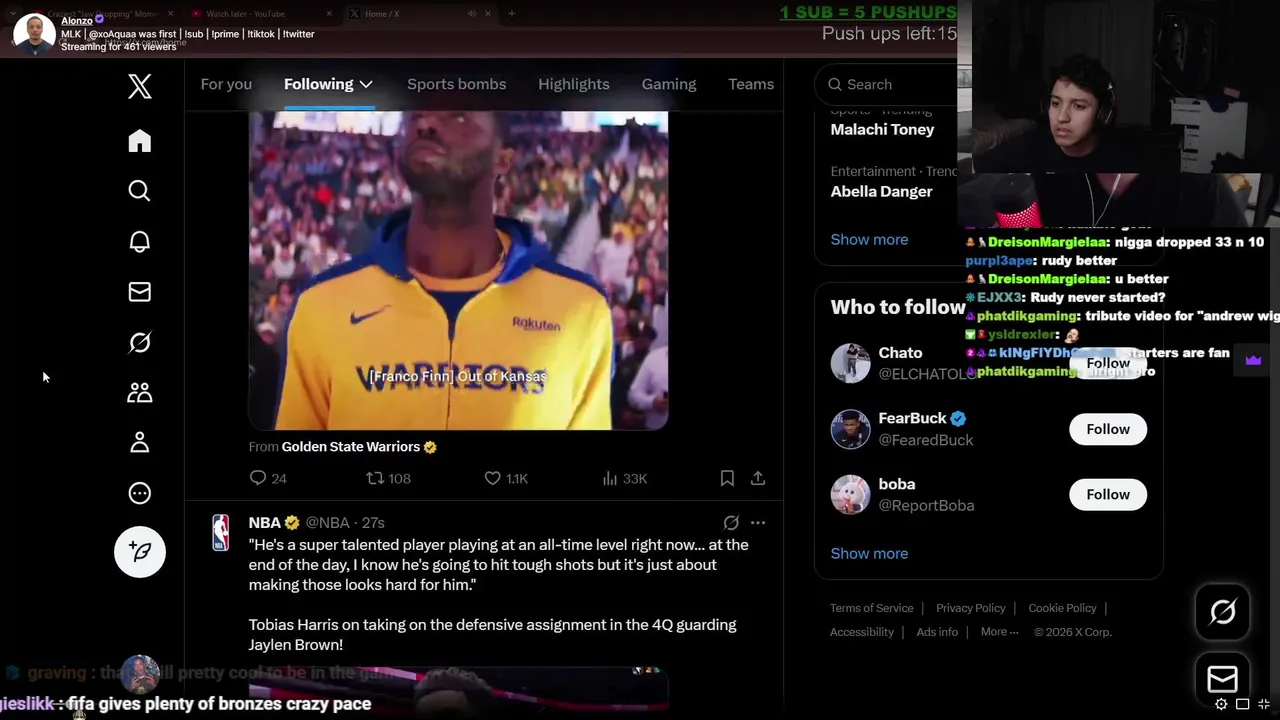Open trending topic Abella Danger
Image resolution: width=1280 pixels, height=720 pixels.
(881, 191)
